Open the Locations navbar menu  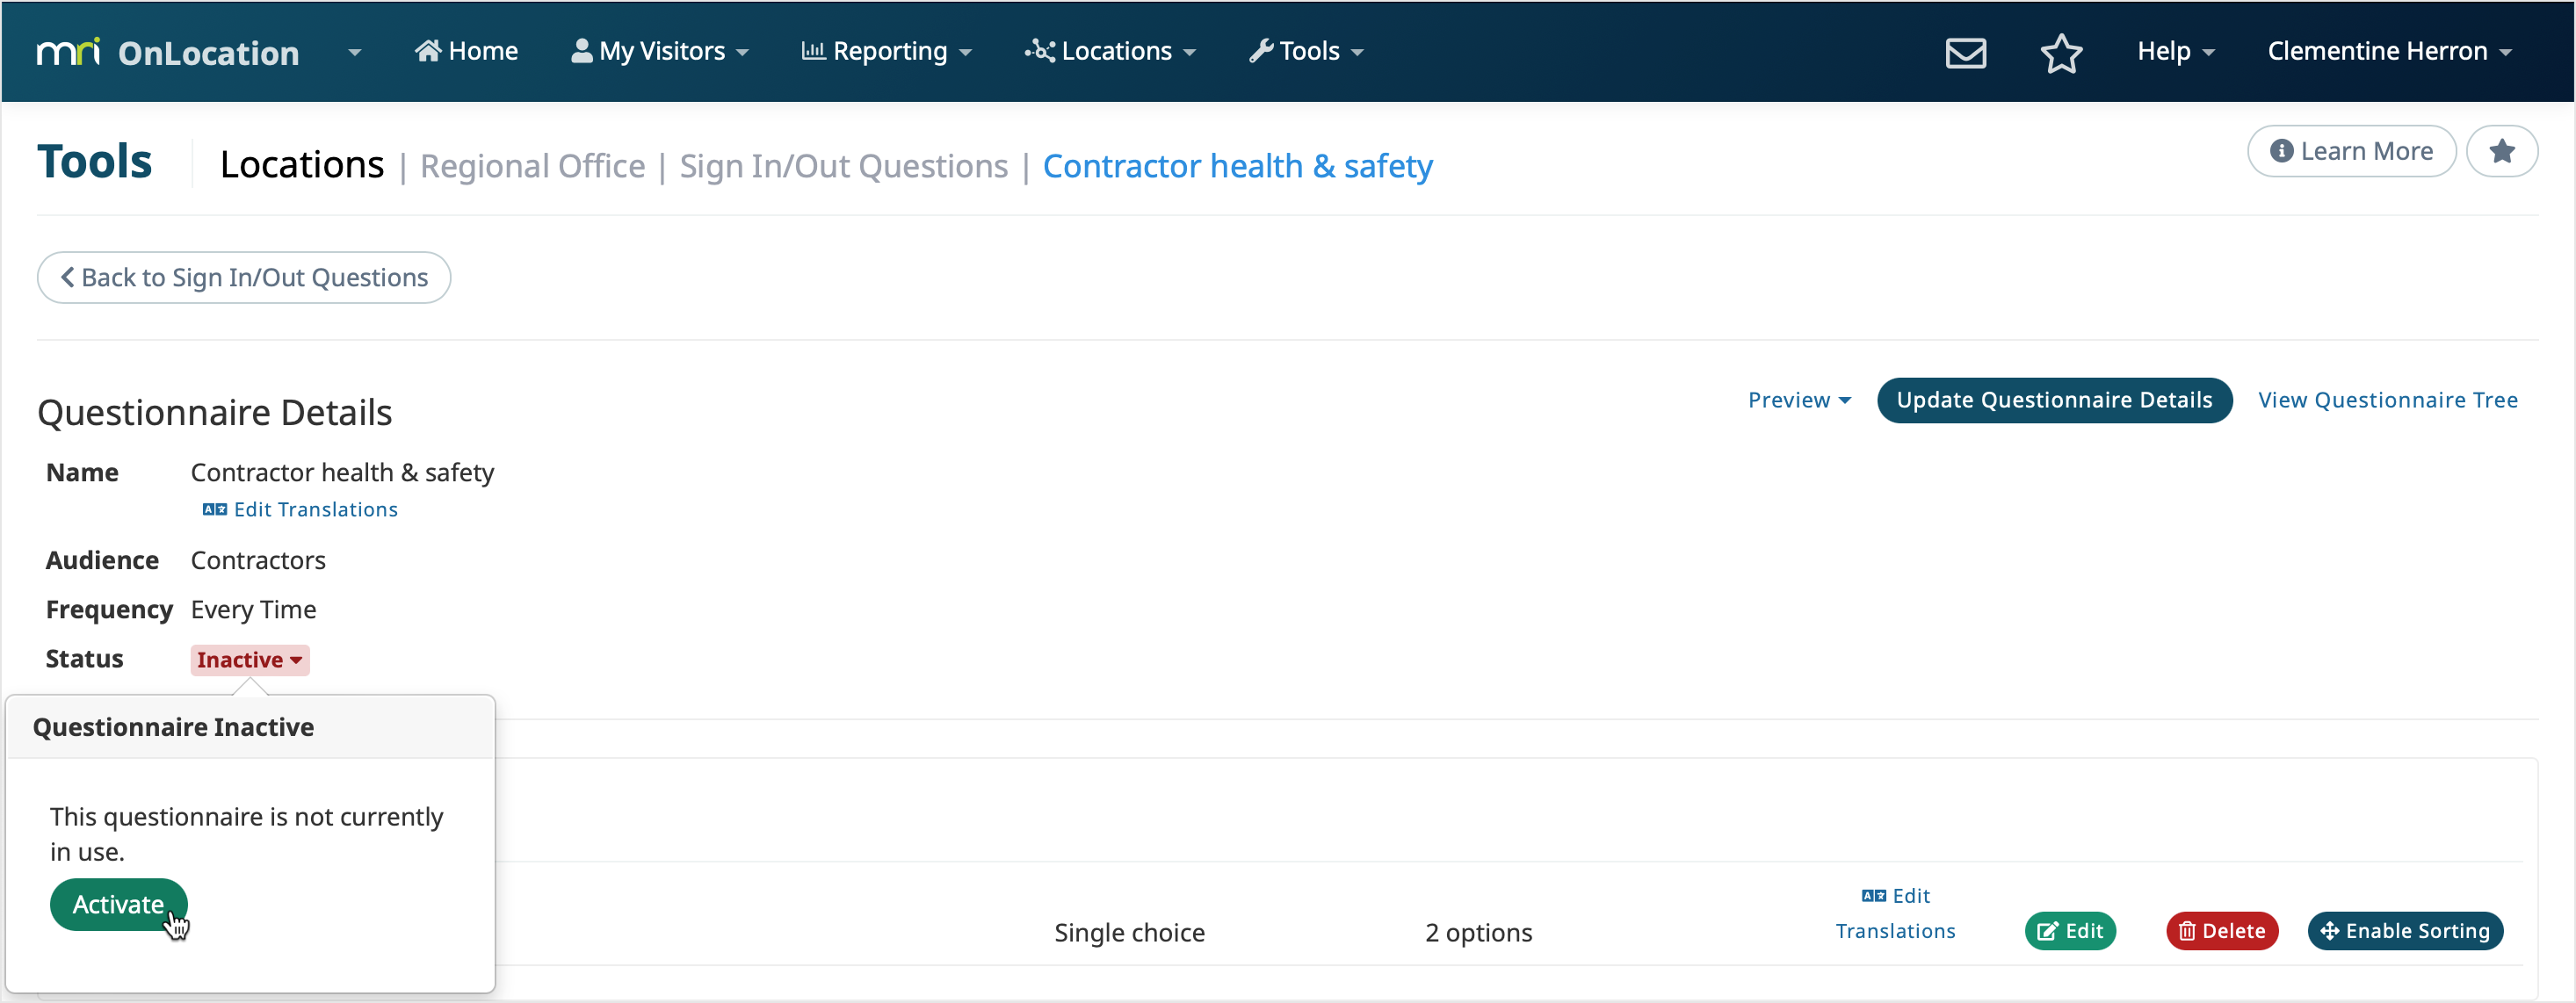1110,51
